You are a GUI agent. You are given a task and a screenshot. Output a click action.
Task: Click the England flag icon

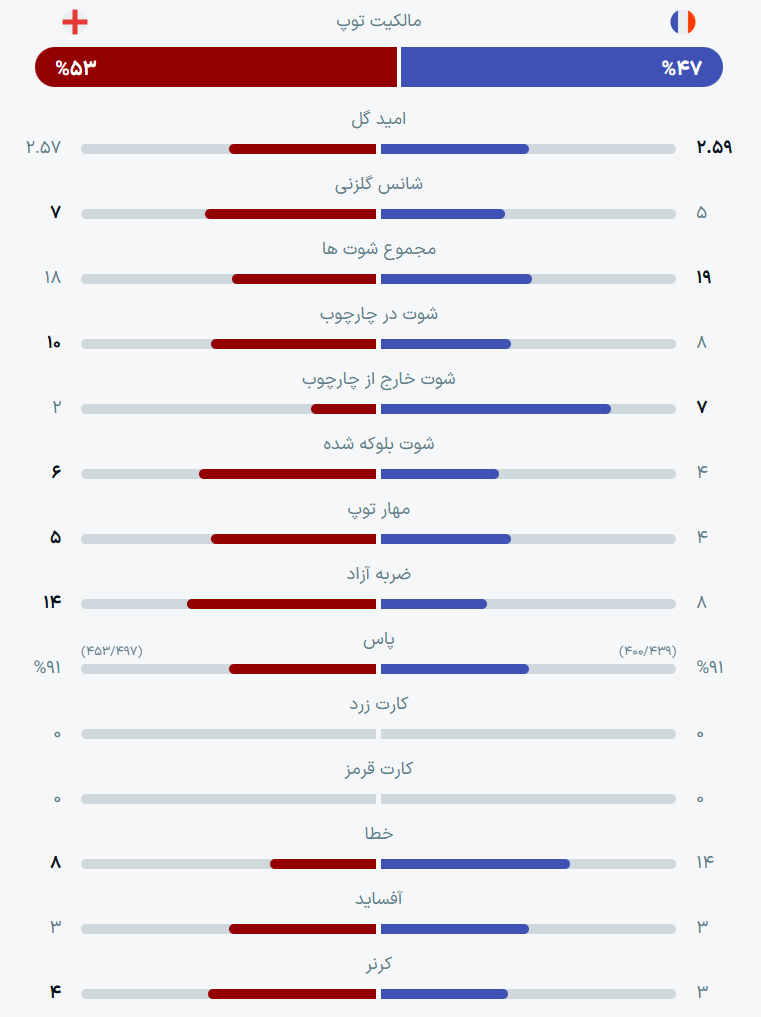click(75, 22)
